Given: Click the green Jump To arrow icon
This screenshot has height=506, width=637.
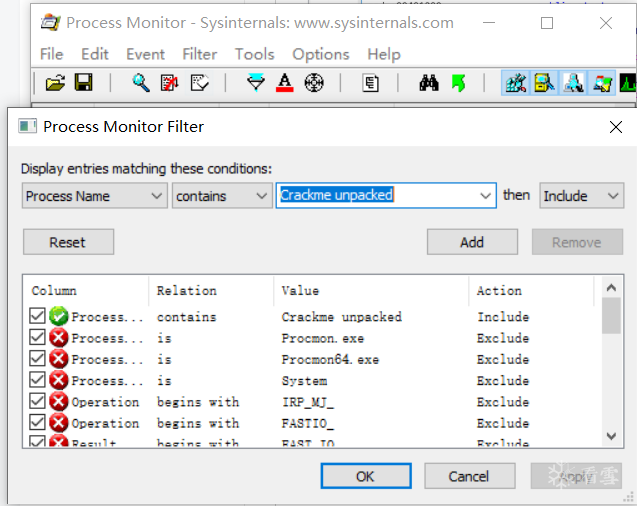Looking at the screenshot, I should click(x=458, y=83).
